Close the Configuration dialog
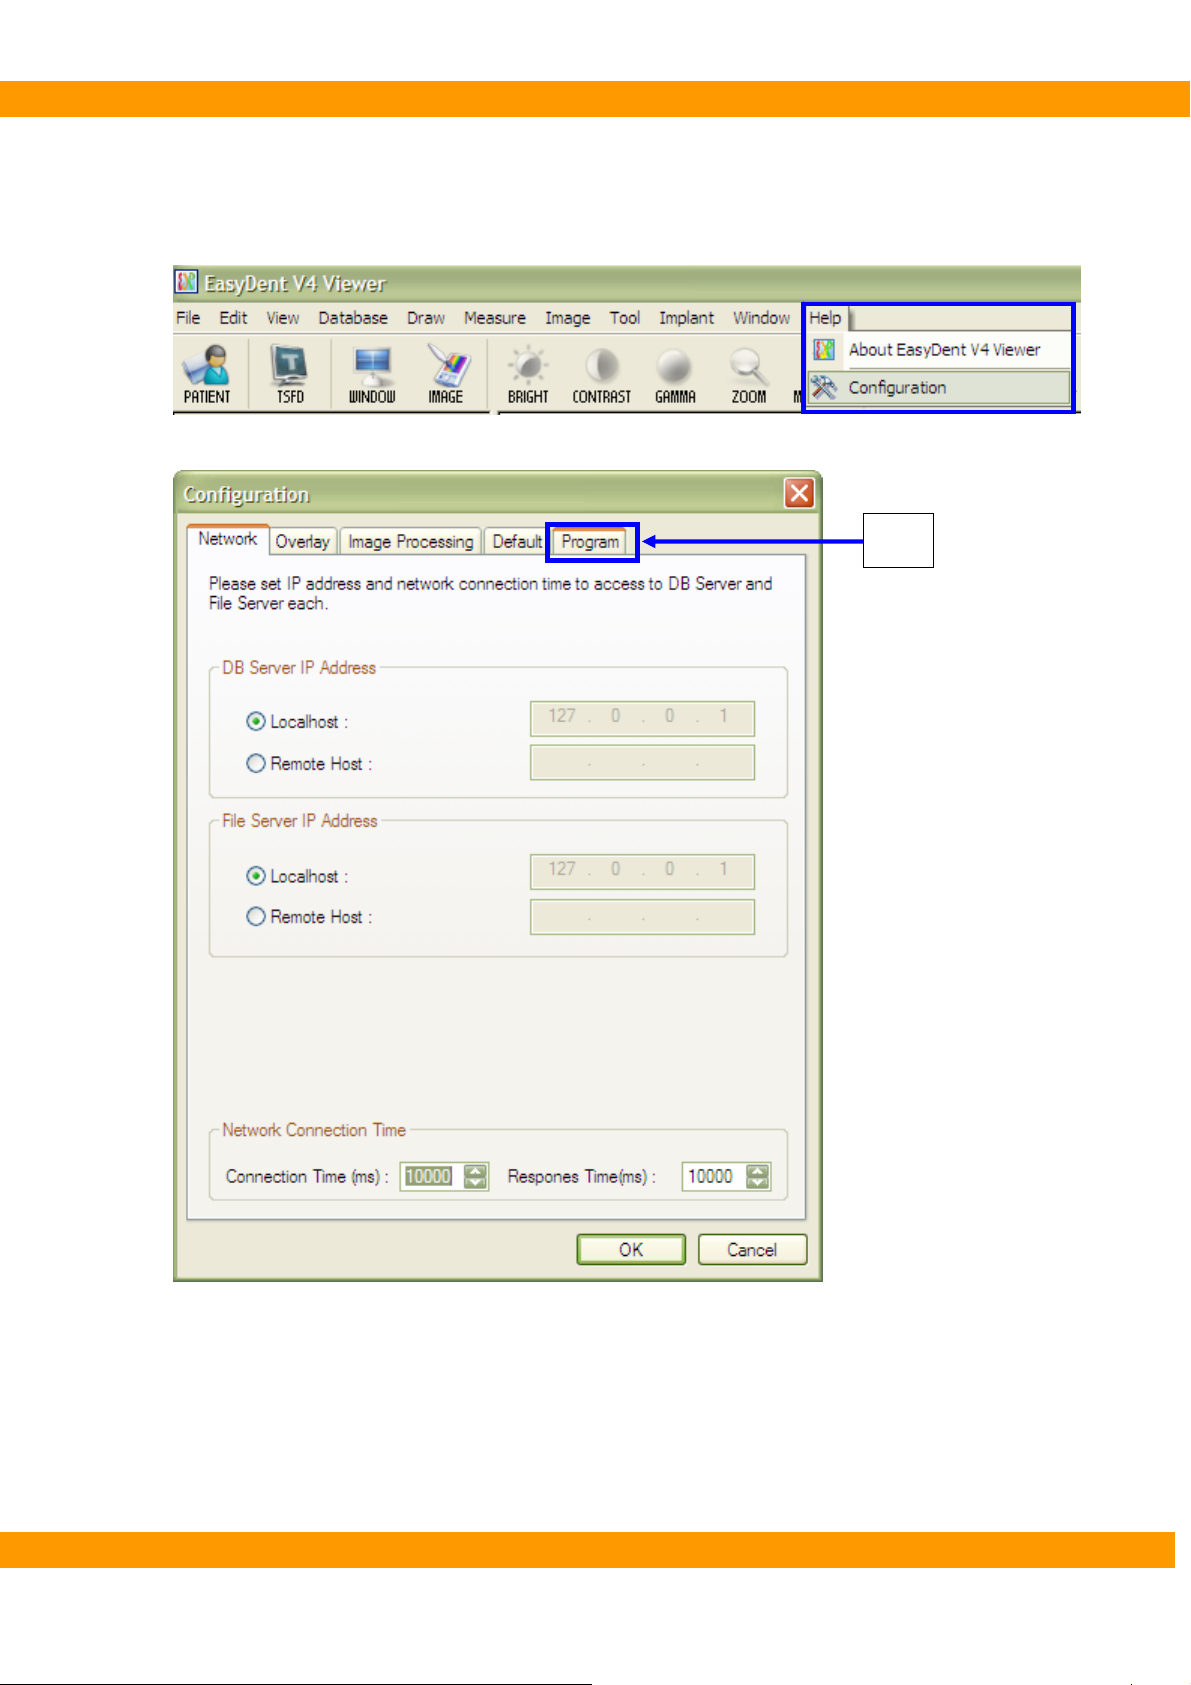The height and width of the screenshot is (1685, 1191). [x=799, y=493]
